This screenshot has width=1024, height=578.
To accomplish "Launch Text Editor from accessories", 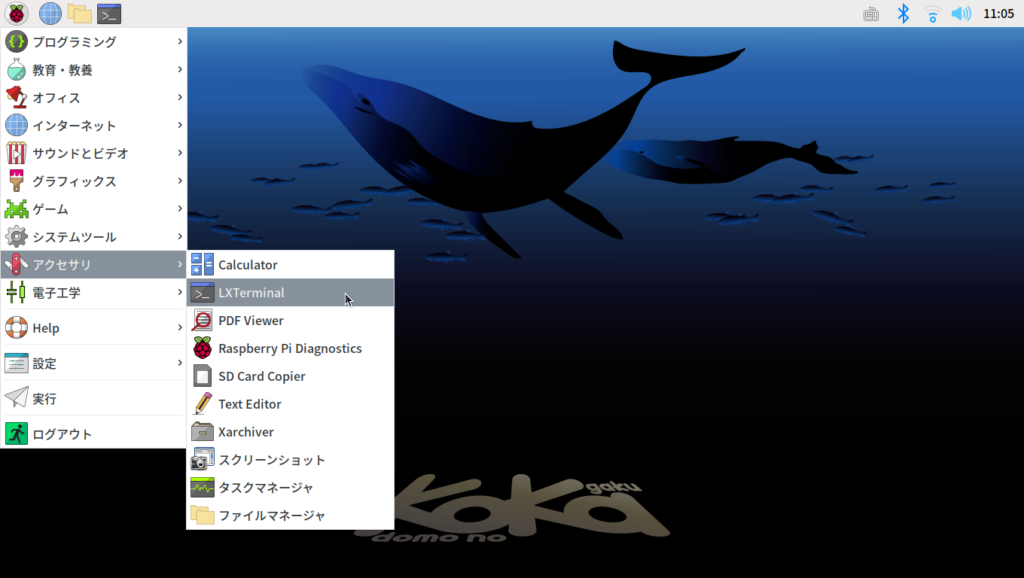I will coord(250,405).
